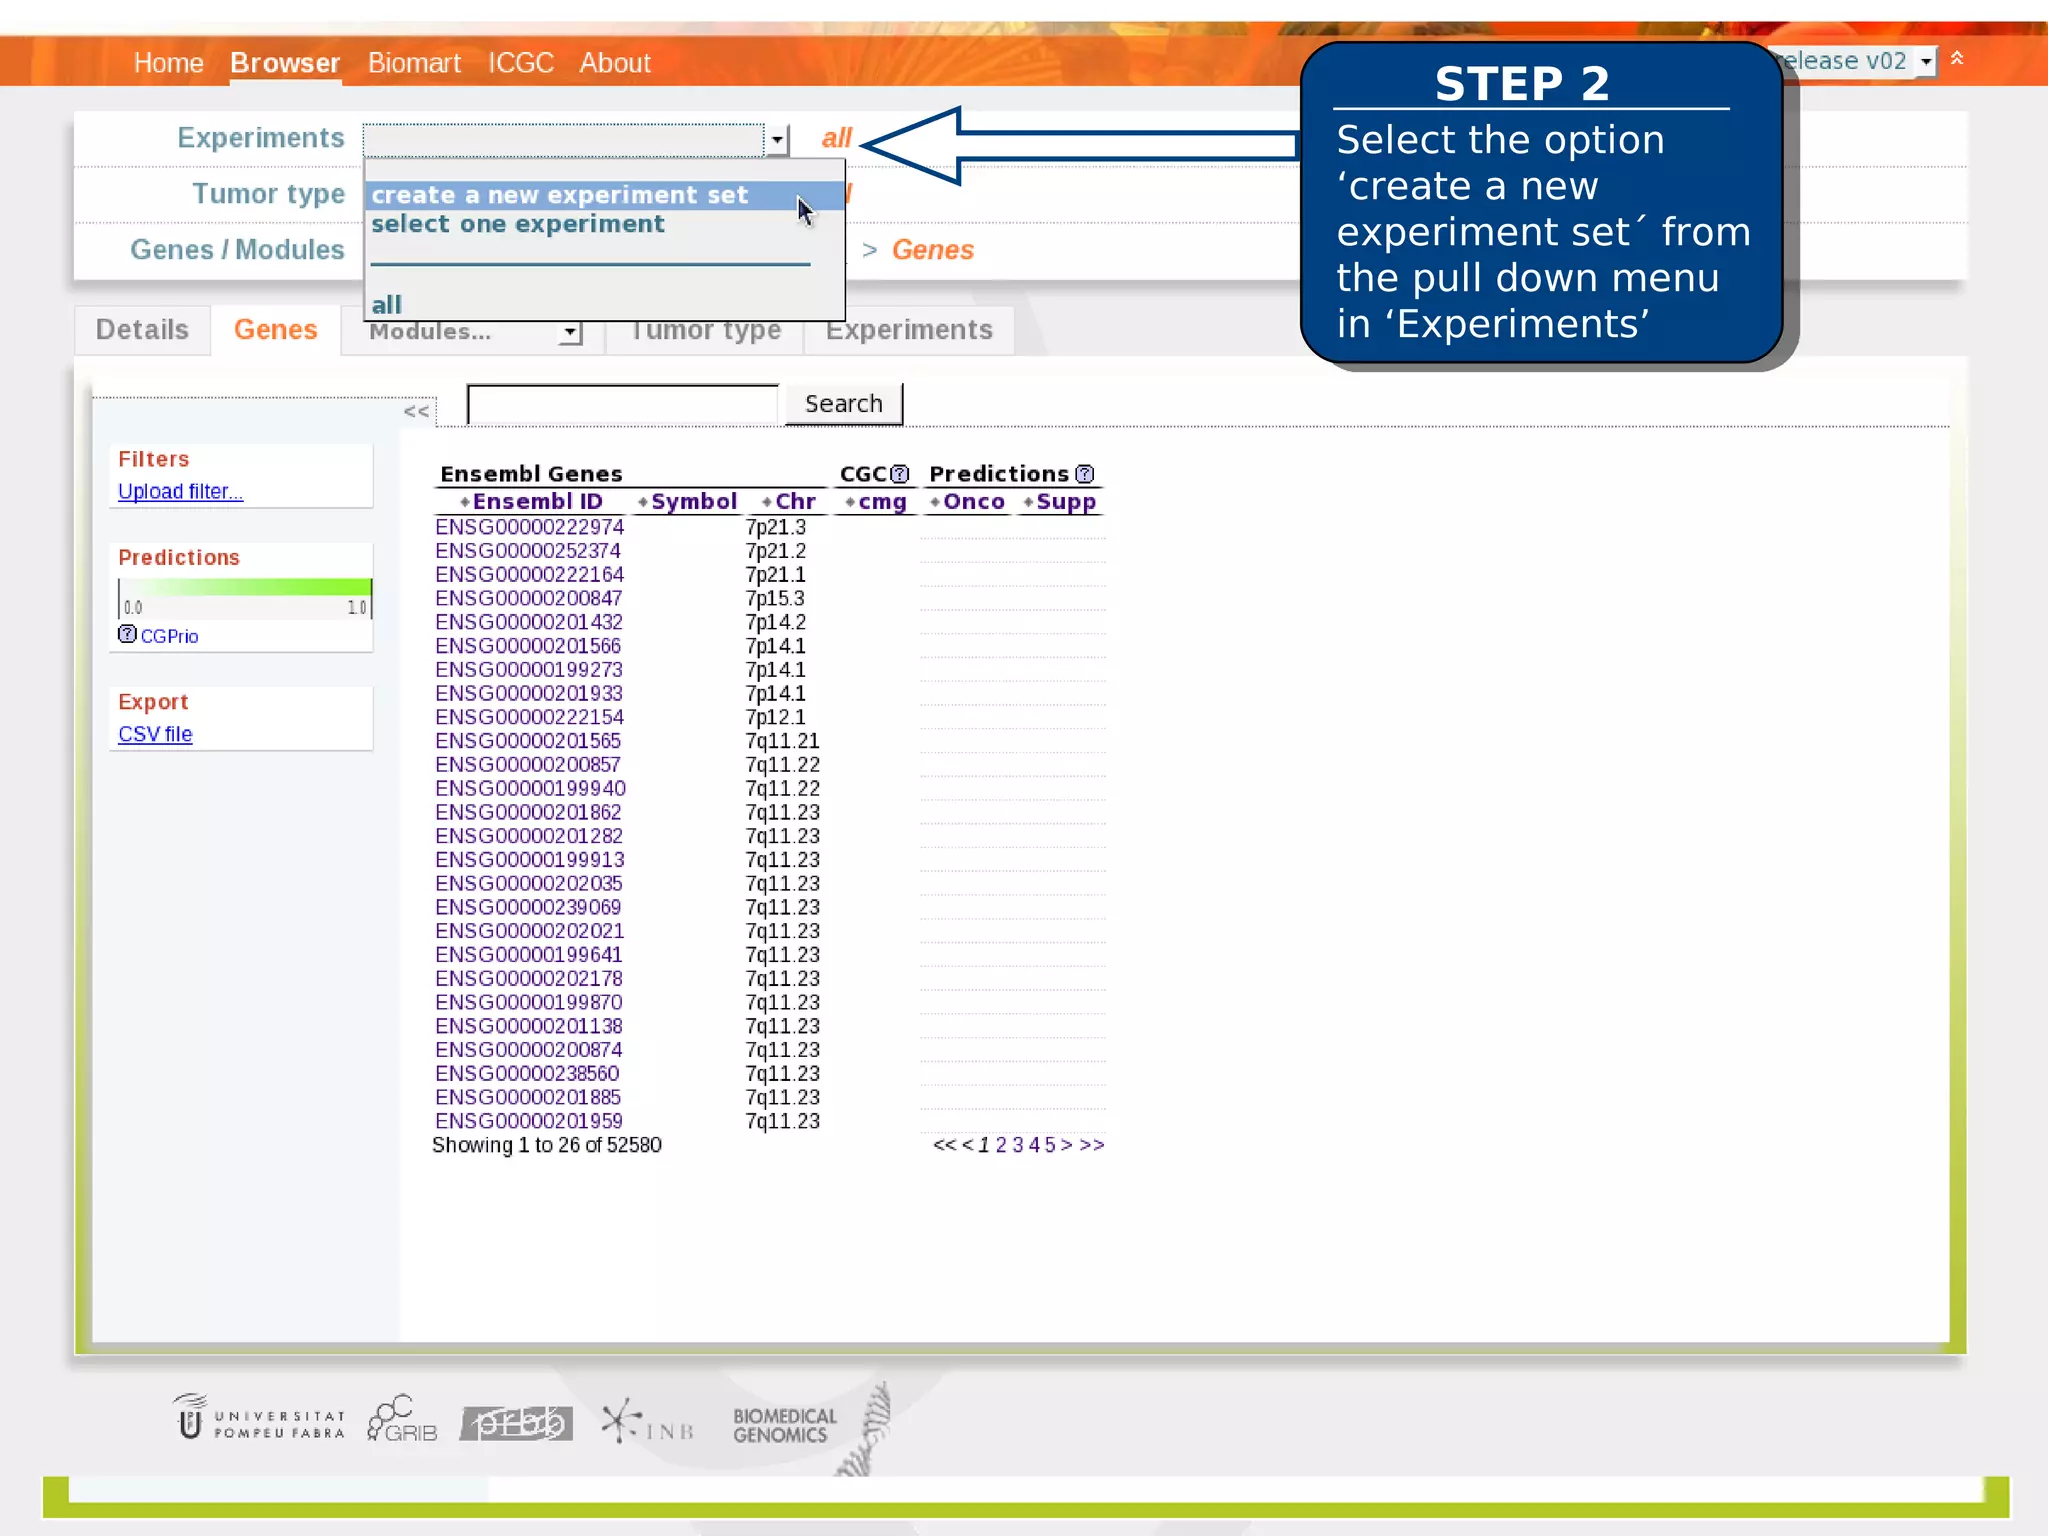
Task: Open the release version dropdown
Action: click(x=1925, y=61)
